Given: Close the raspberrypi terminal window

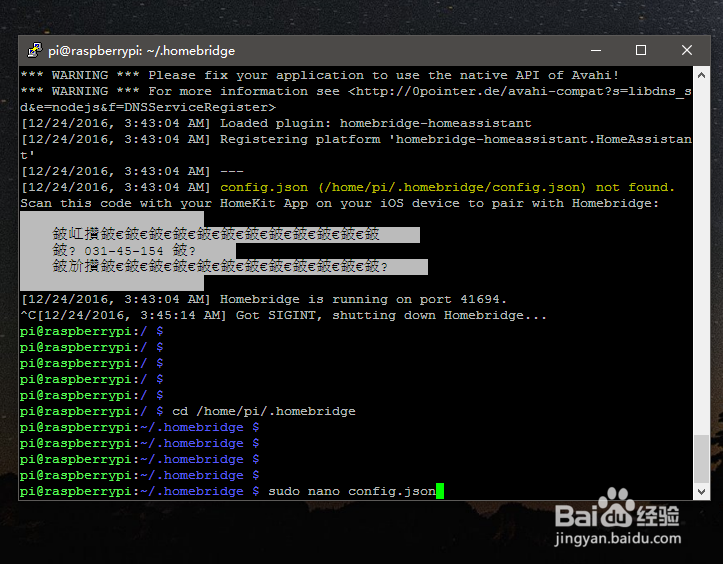Looking at the screenshot, I should (687, 50).
